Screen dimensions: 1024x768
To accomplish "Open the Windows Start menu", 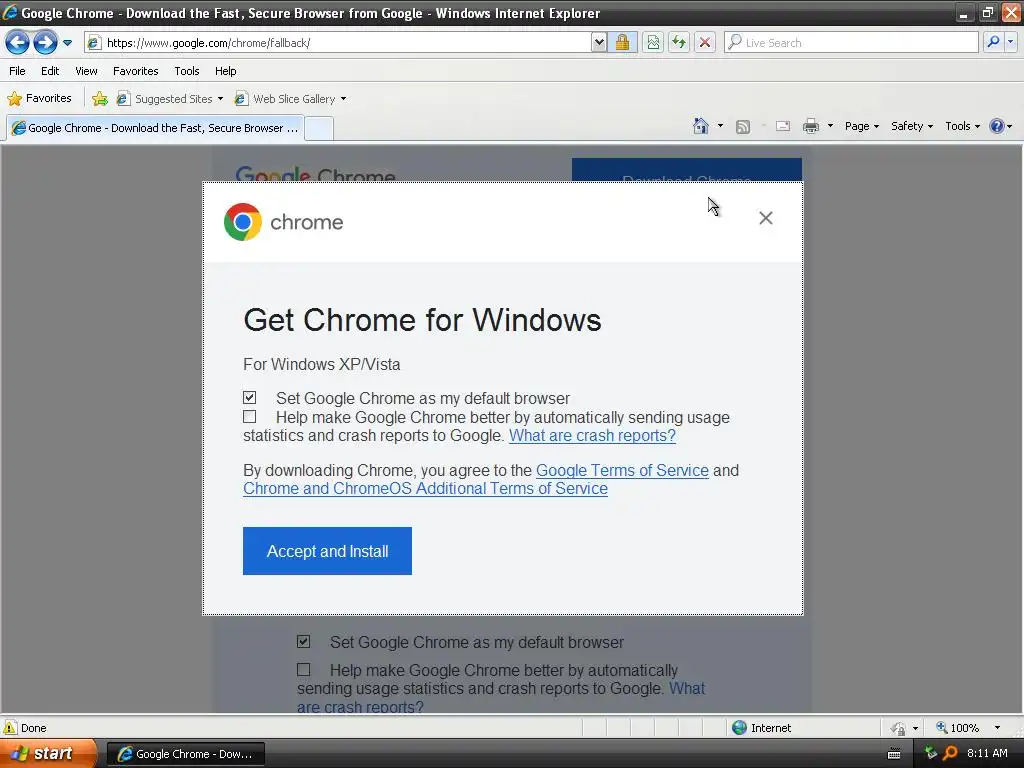I will (x=48, y=753).
